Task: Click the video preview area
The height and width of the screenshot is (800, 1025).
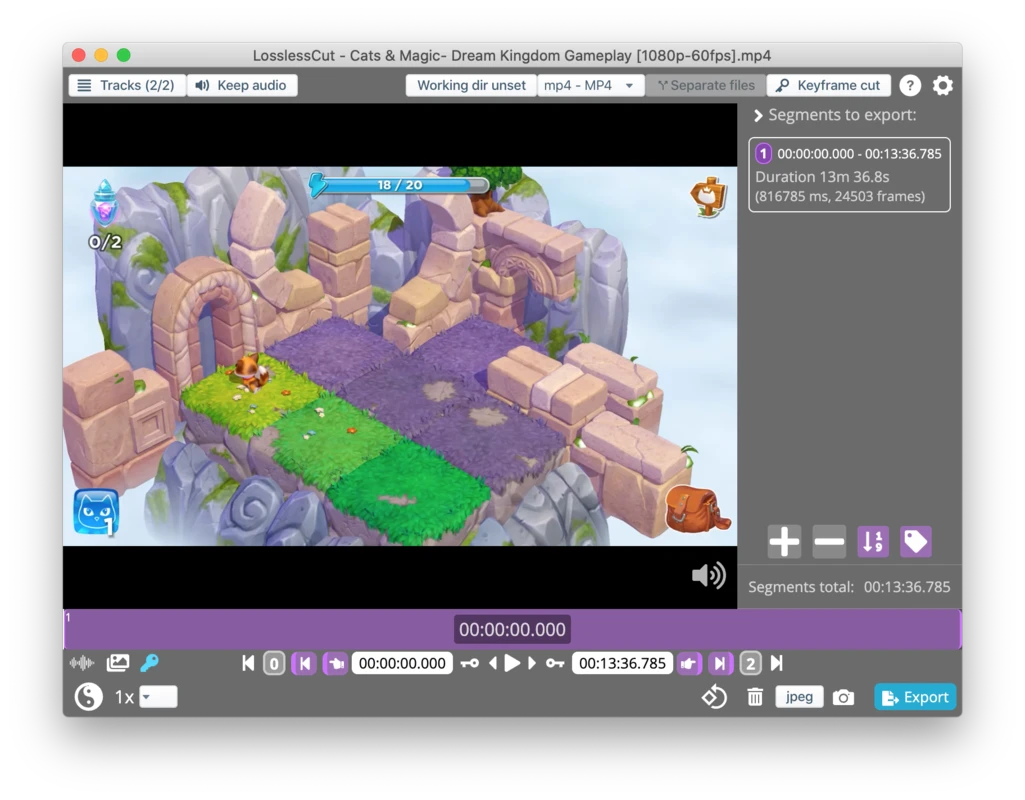Action: click(400, 356)
